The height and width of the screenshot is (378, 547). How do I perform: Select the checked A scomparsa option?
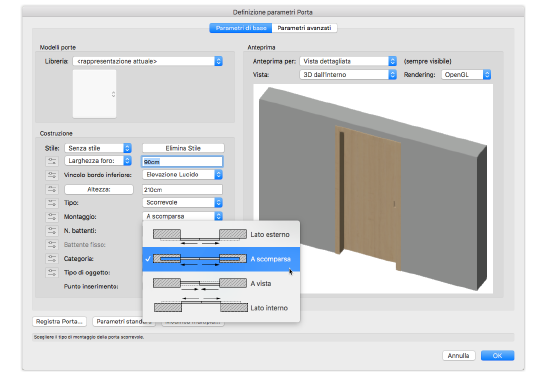click(x=221, y=259)
